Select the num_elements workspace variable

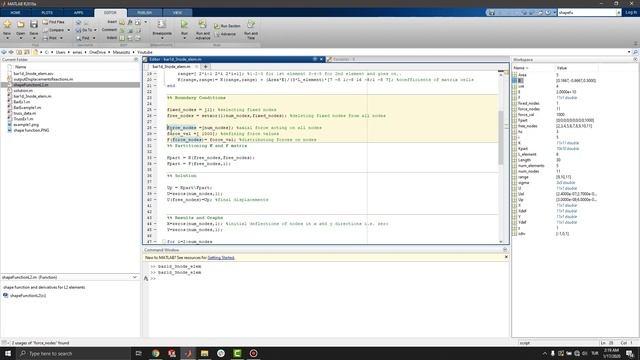click(531, 166)
